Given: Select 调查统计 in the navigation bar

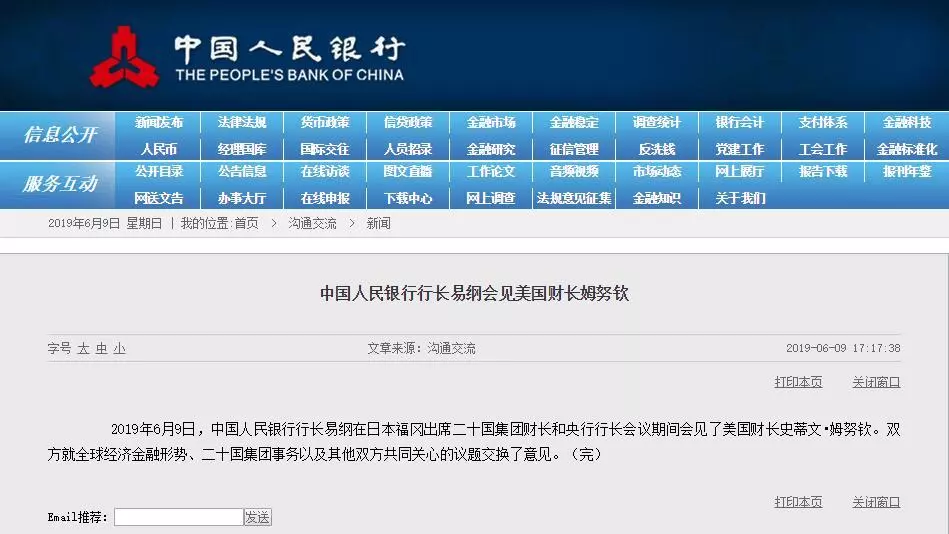Looking at the screenshot, I should (x=657, y=123).
